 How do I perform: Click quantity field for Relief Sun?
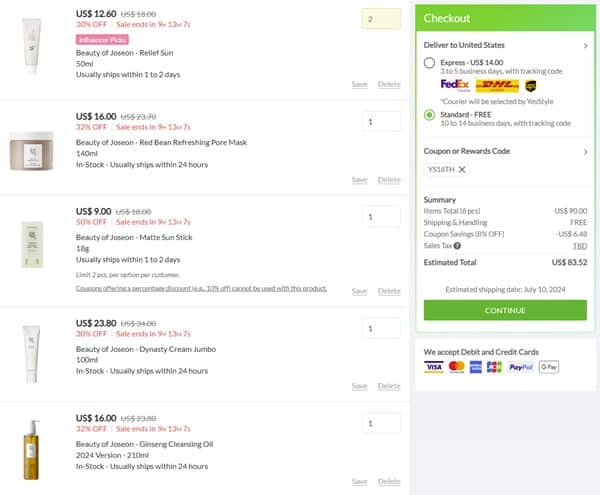[381, 19]
